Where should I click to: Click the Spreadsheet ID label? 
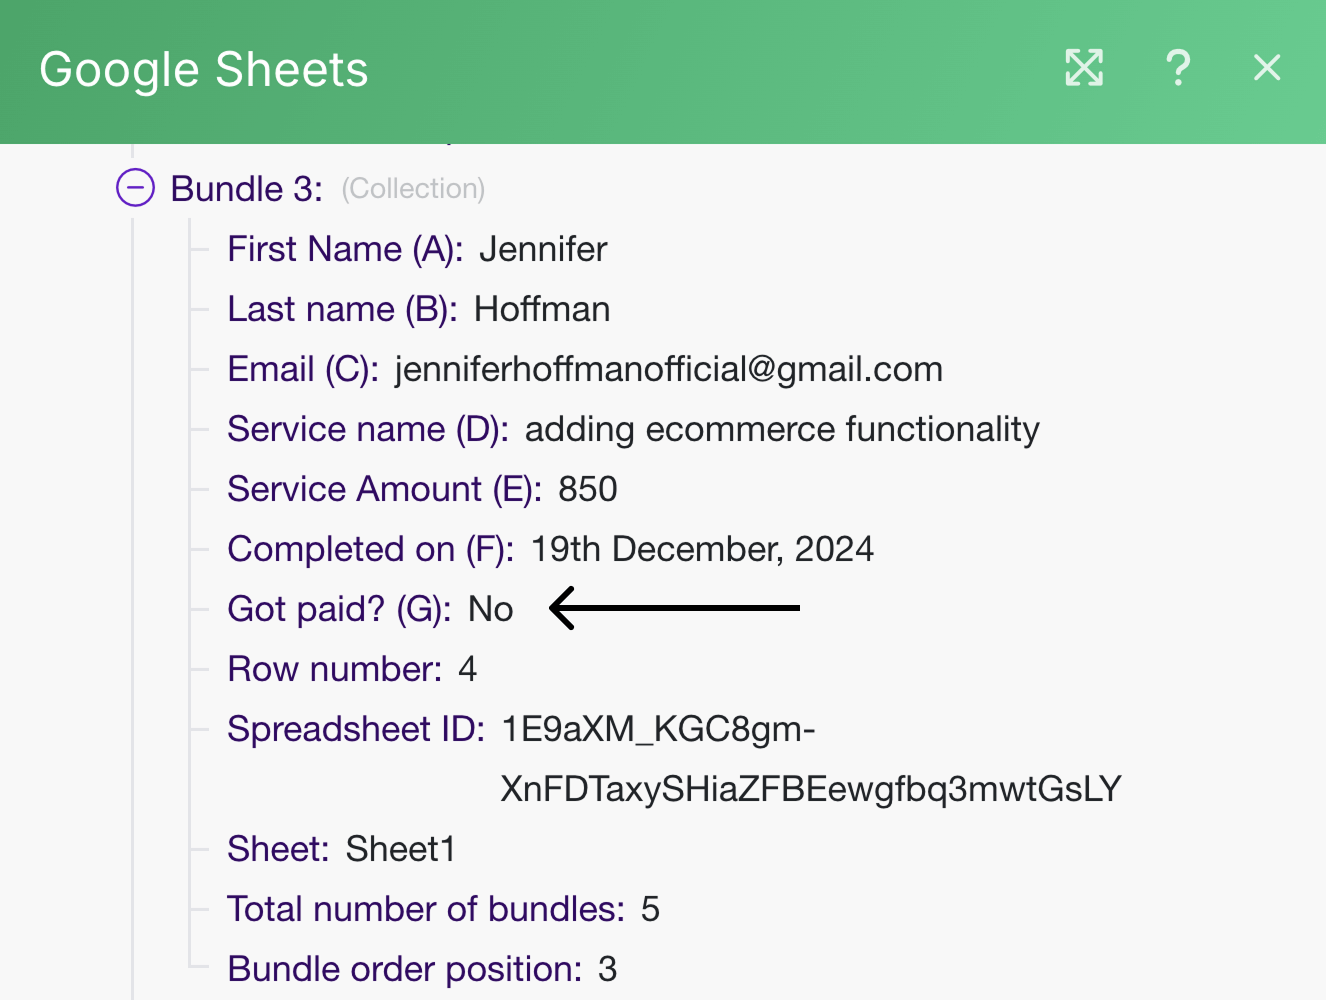[355, 729]
